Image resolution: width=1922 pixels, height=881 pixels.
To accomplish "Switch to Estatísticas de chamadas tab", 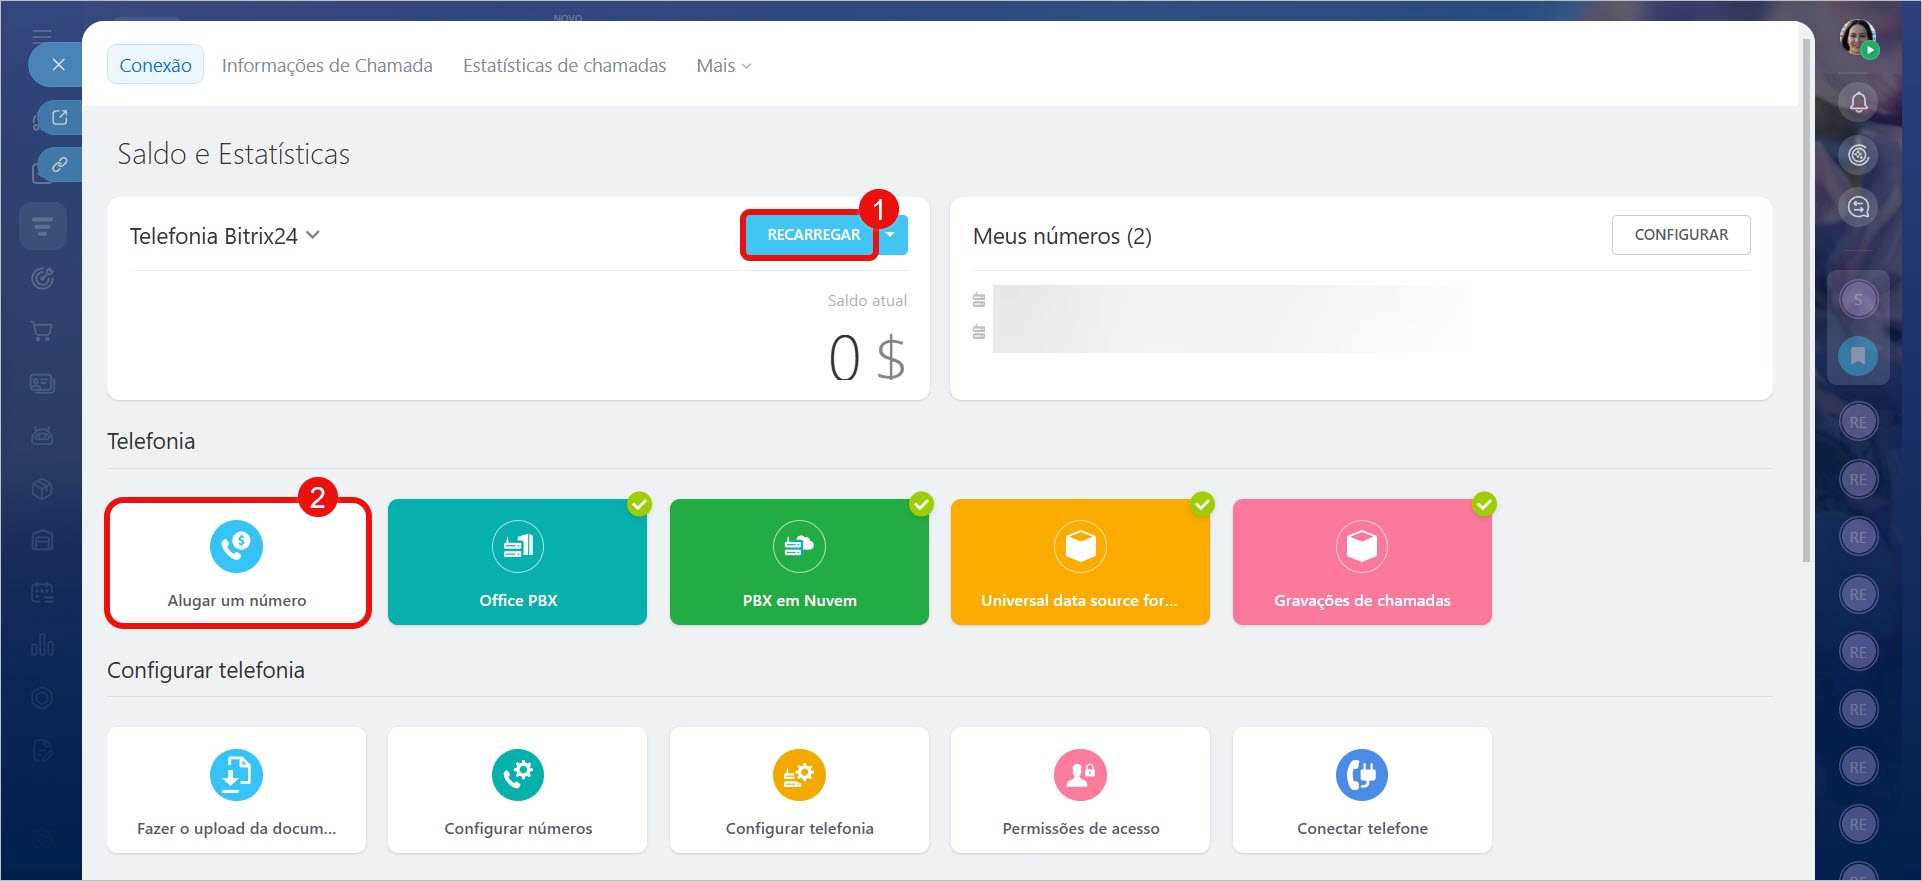I will pos(564,66).
